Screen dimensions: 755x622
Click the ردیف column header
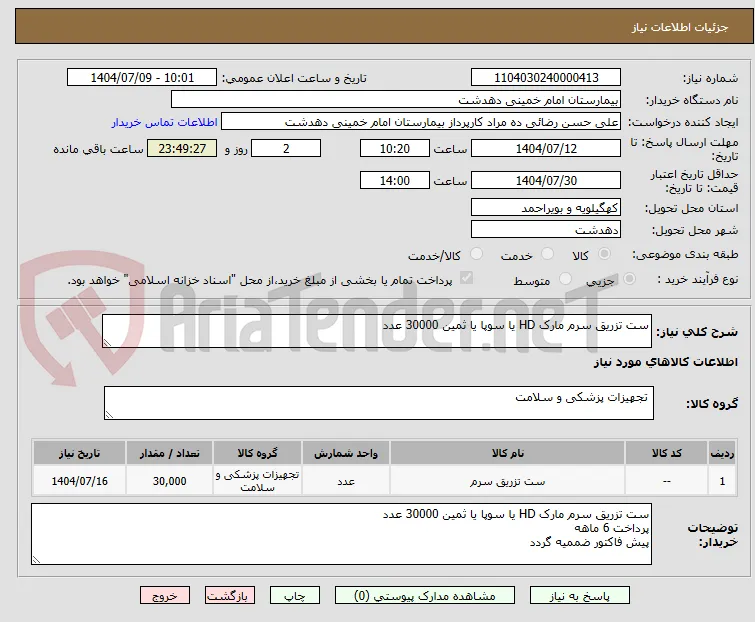pos(722,453)
